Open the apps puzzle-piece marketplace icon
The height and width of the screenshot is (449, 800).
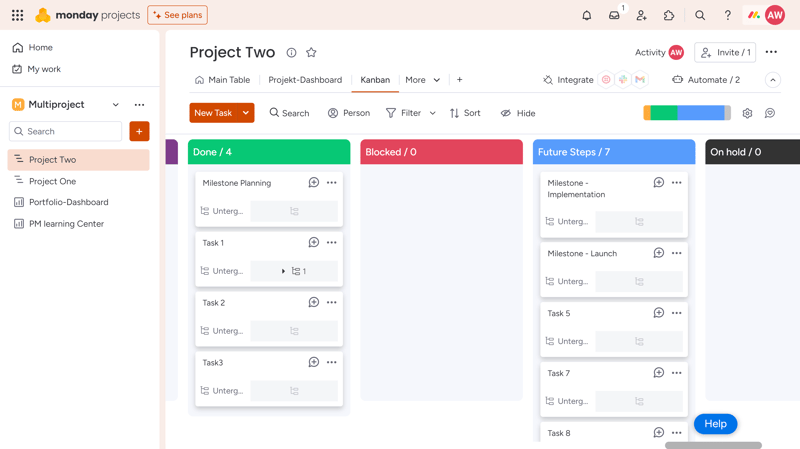(669, 15)
